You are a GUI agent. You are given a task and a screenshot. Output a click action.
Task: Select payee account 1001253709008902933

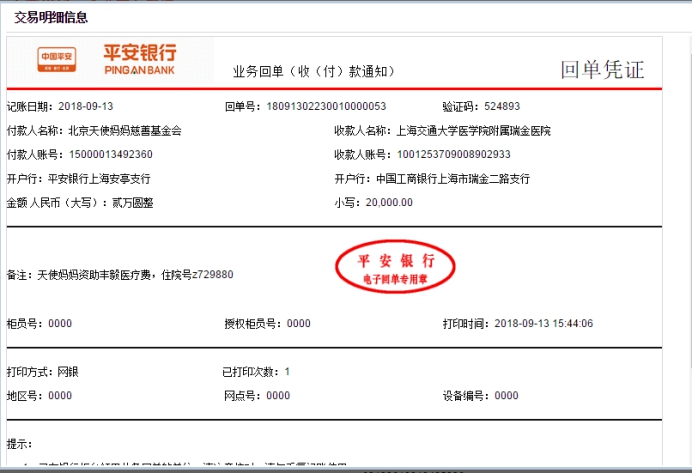(454, 154)
